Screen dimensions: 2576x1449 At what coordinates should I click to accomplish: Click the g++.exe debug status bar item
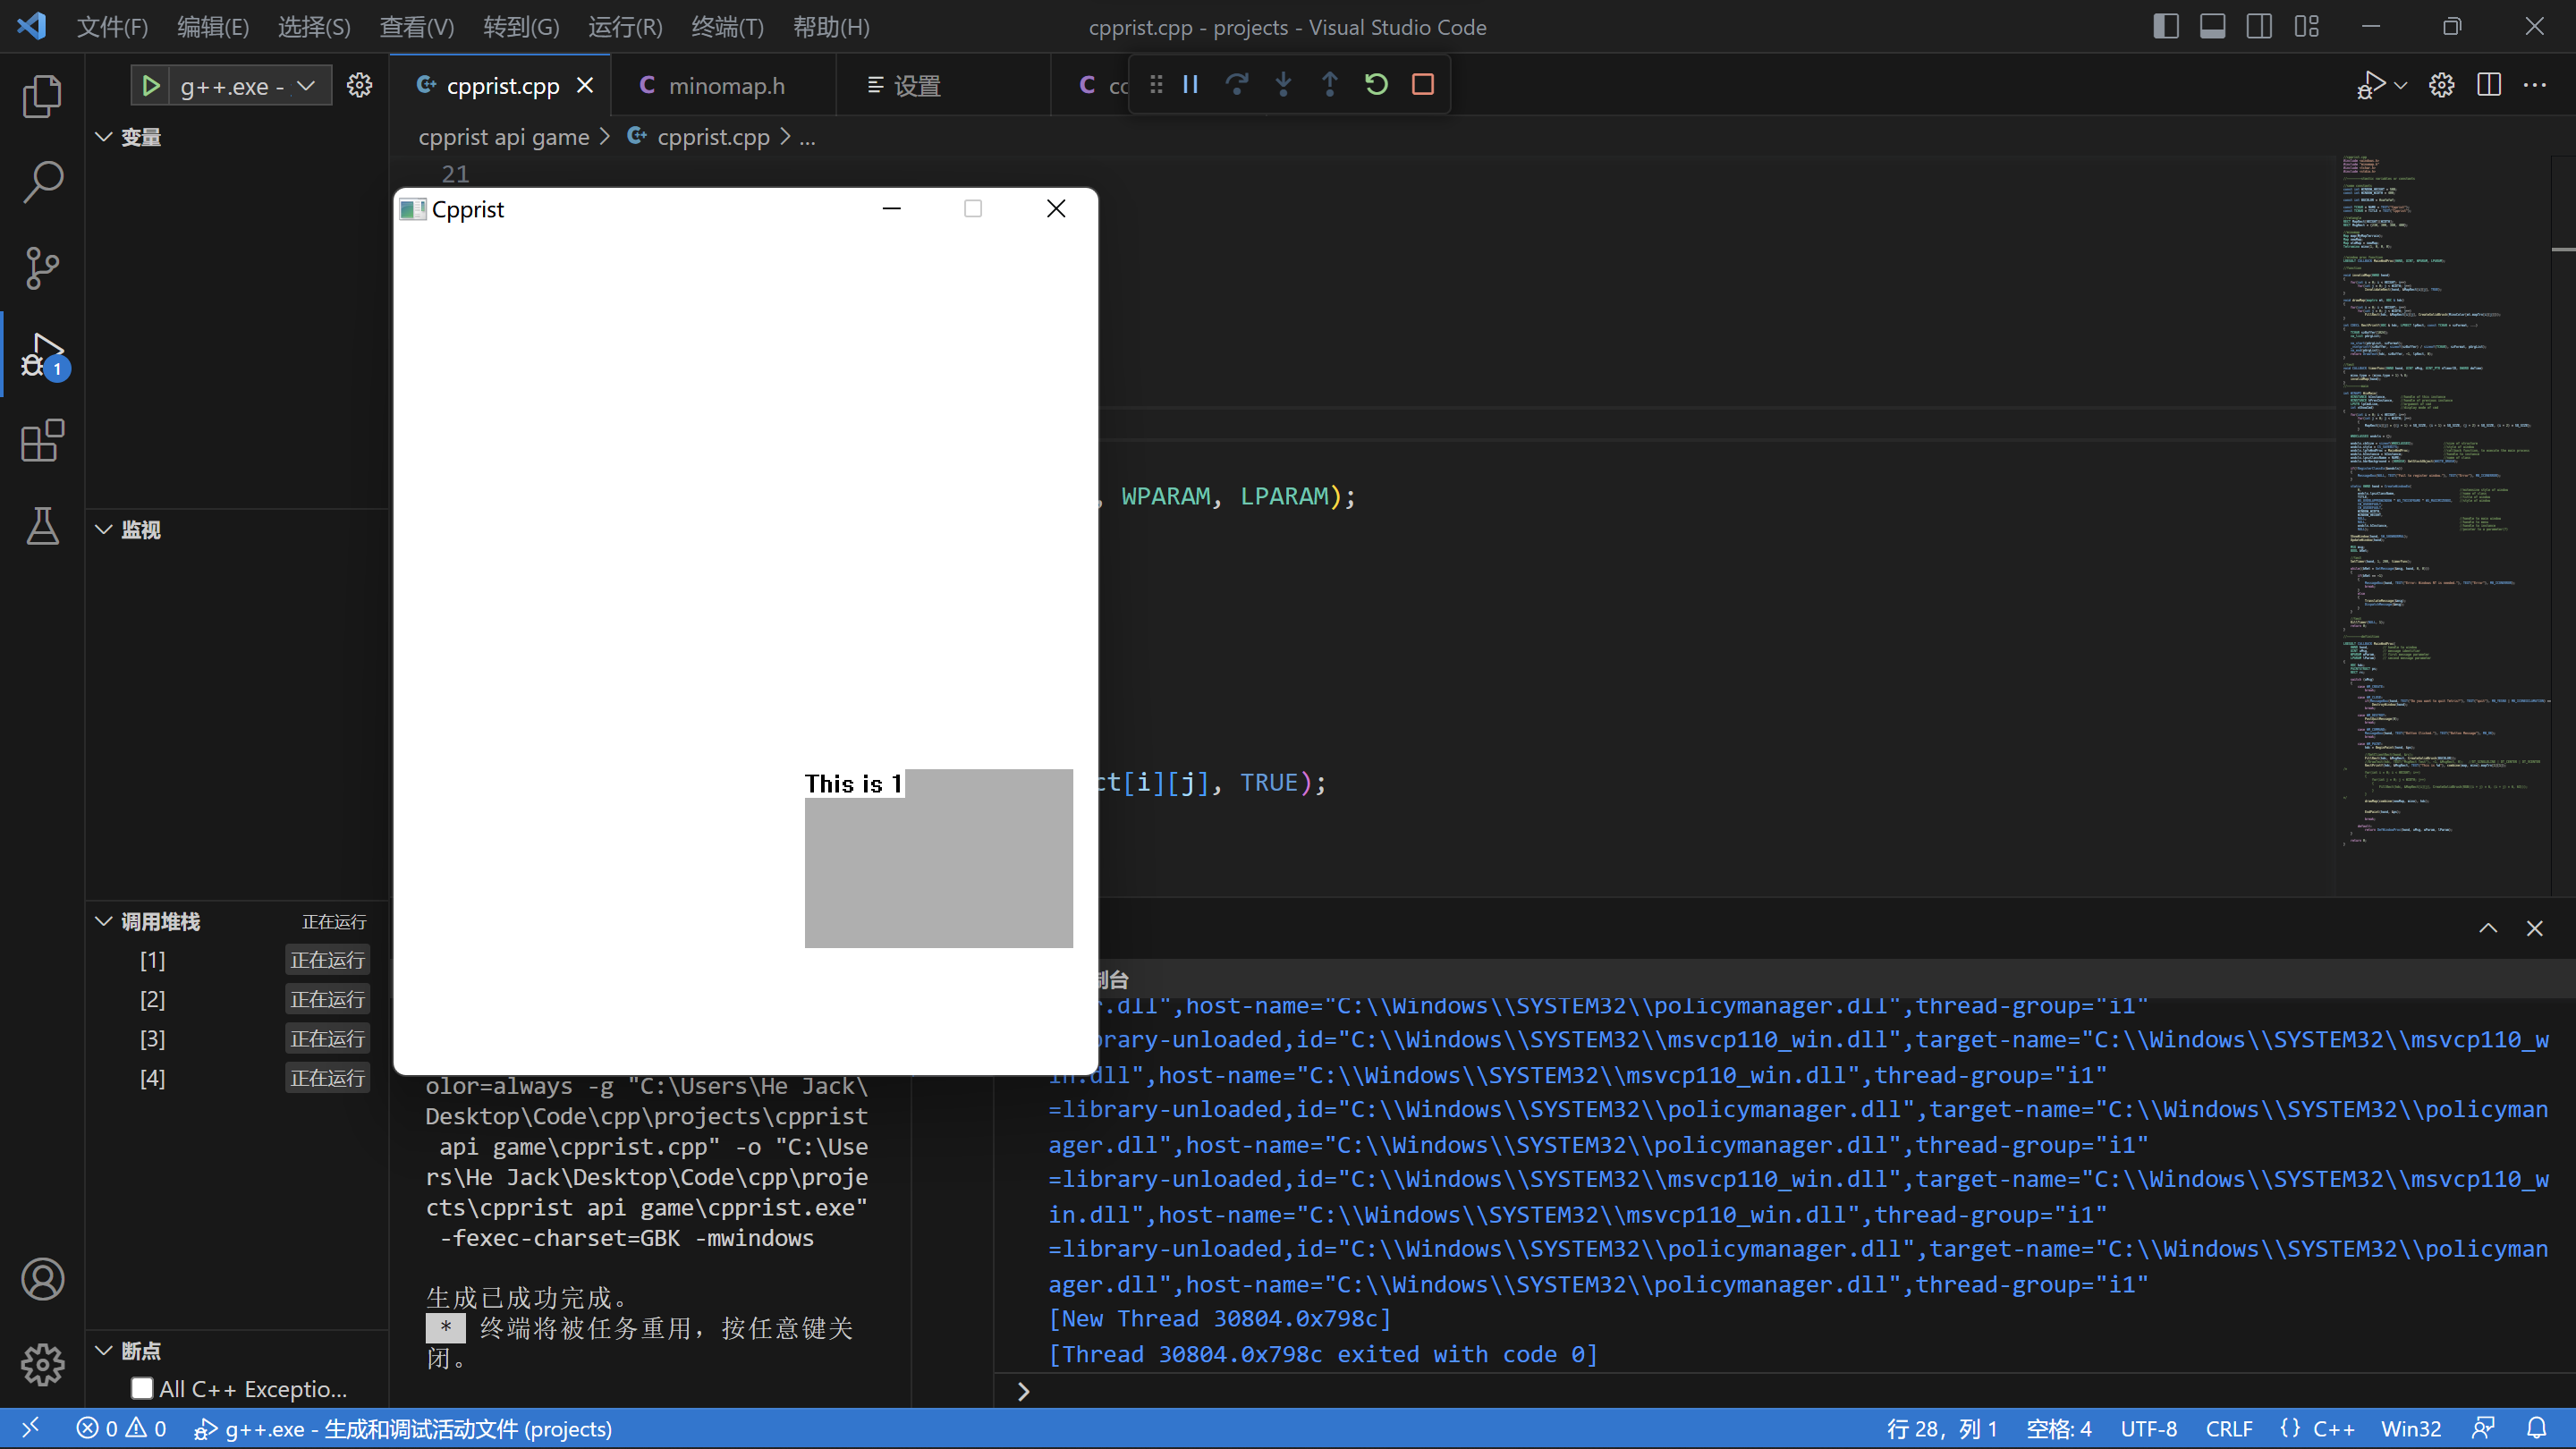click(x=403, y=1428)
